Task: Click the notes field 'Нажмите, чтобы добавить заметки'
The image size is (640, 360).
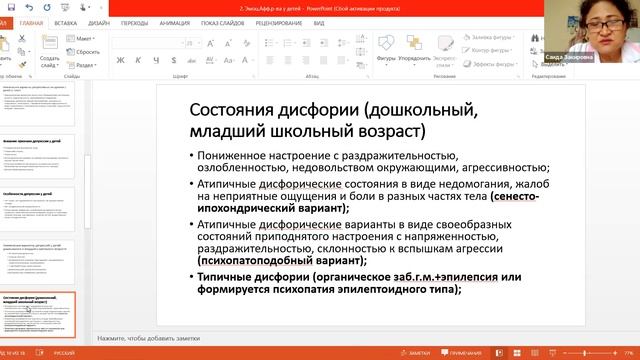Action: point(149,338)
